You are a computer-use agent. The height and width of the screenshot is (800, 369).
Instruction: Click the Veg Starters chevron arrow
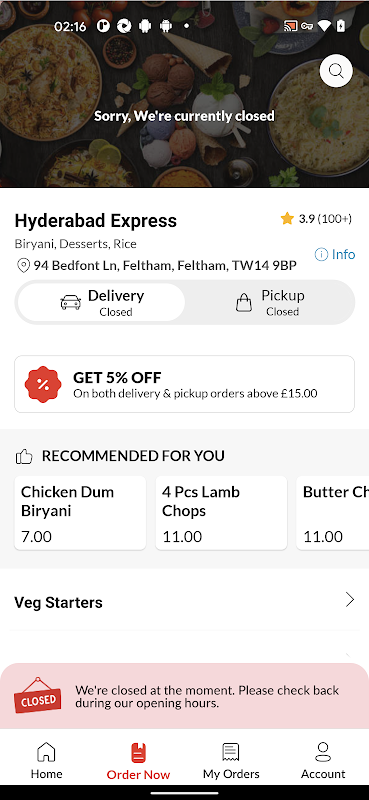(x=350, y=599)
